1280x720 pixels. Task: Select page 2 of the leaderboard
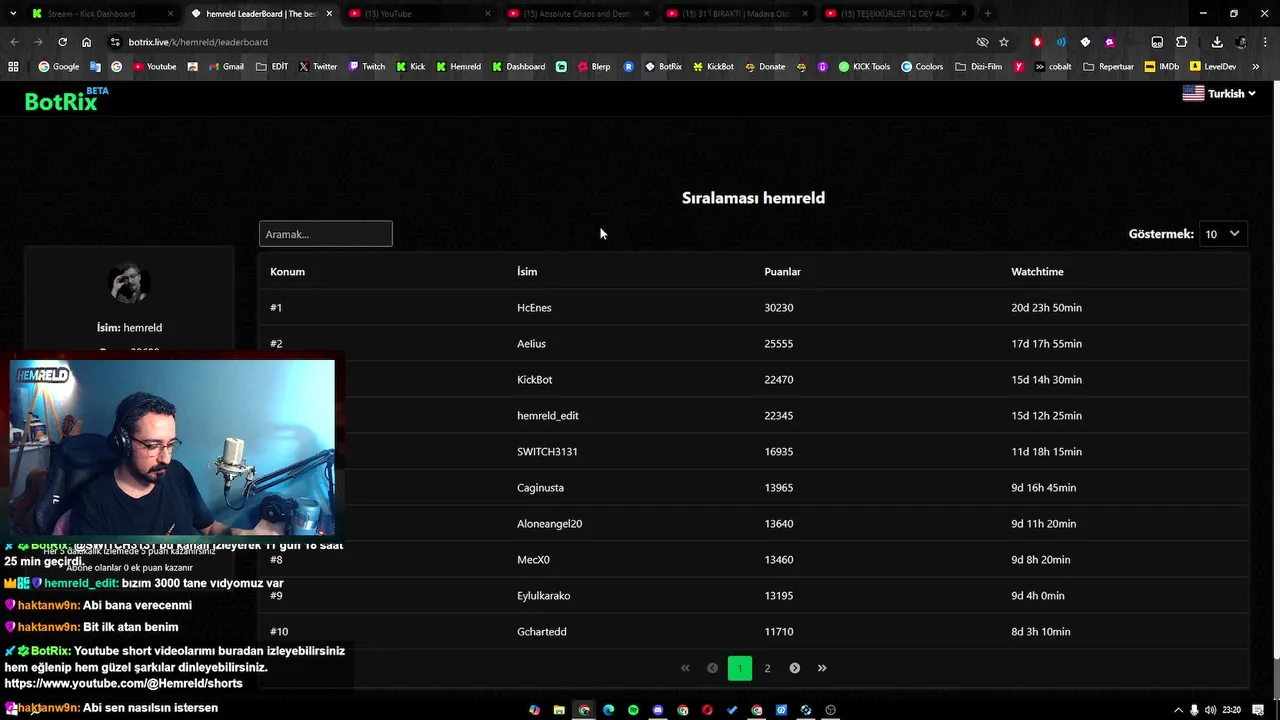pos(767,668)
